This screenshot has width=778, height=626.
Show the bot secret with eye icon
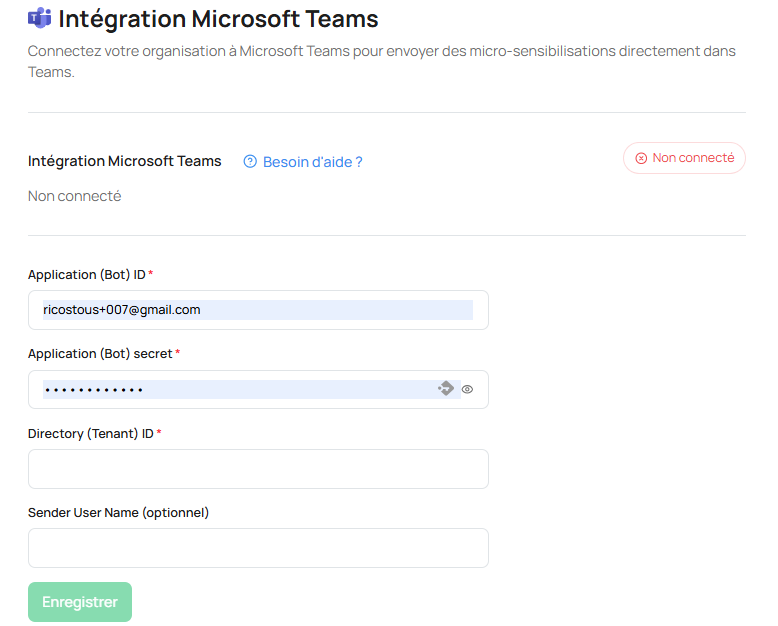point(467,389)
